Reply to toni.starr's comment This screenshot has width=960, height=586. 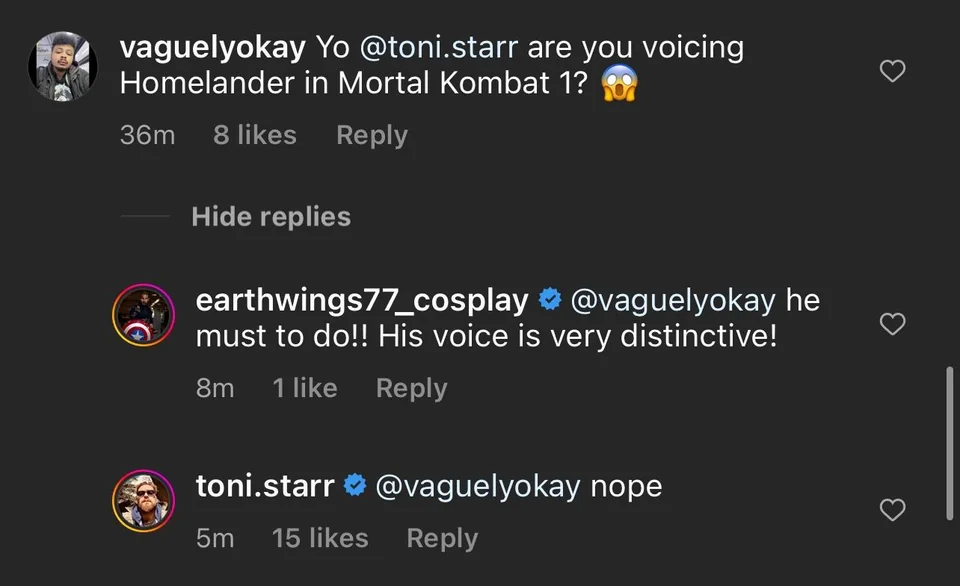click(441, 538)
